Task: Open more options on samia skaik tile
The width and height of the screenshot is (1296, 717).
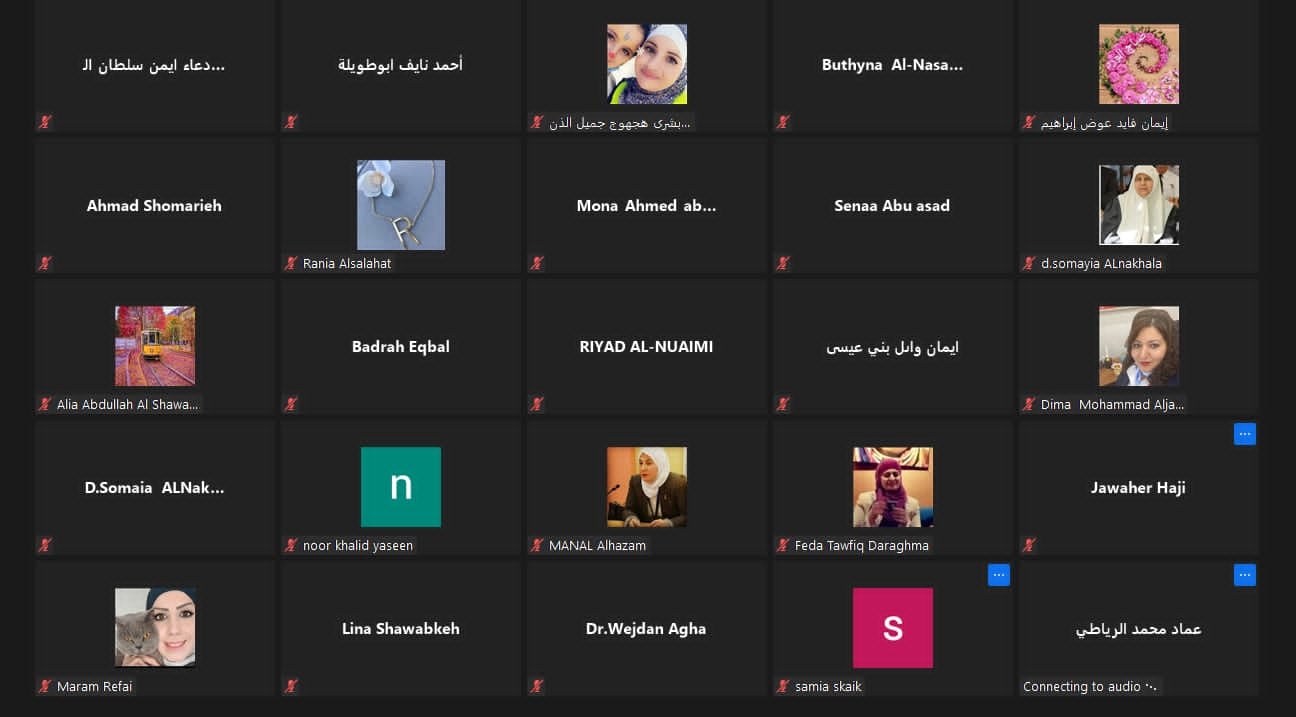Action: [998, 575]
